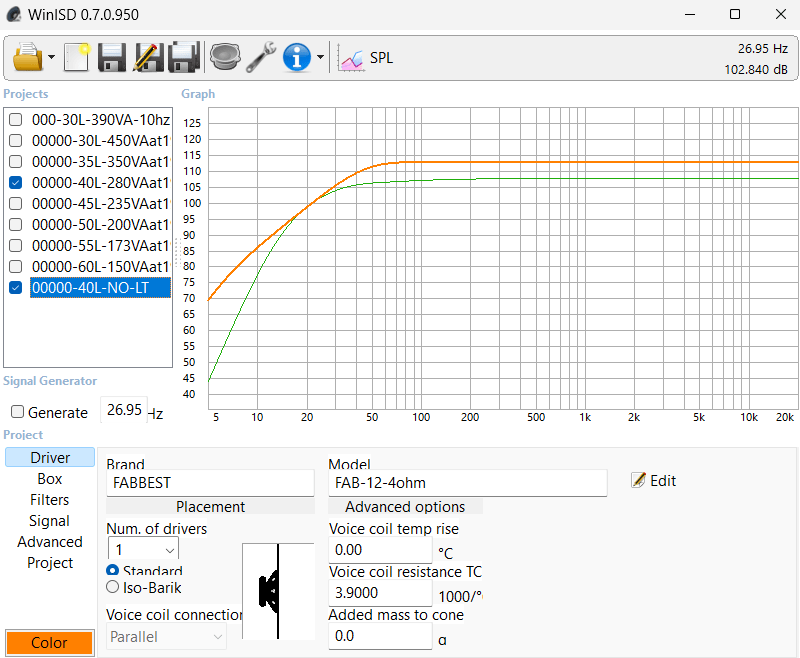Expand the info icon dropdown arrow
Image resolution: width=800 pixels, height=658 pixels.
coord(320,57)
